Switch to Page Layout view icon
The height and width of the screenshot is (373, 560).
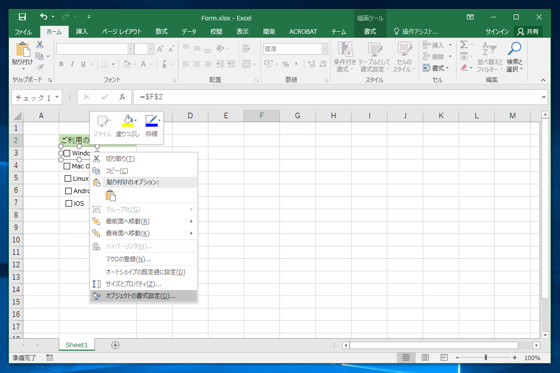point(425,357)
